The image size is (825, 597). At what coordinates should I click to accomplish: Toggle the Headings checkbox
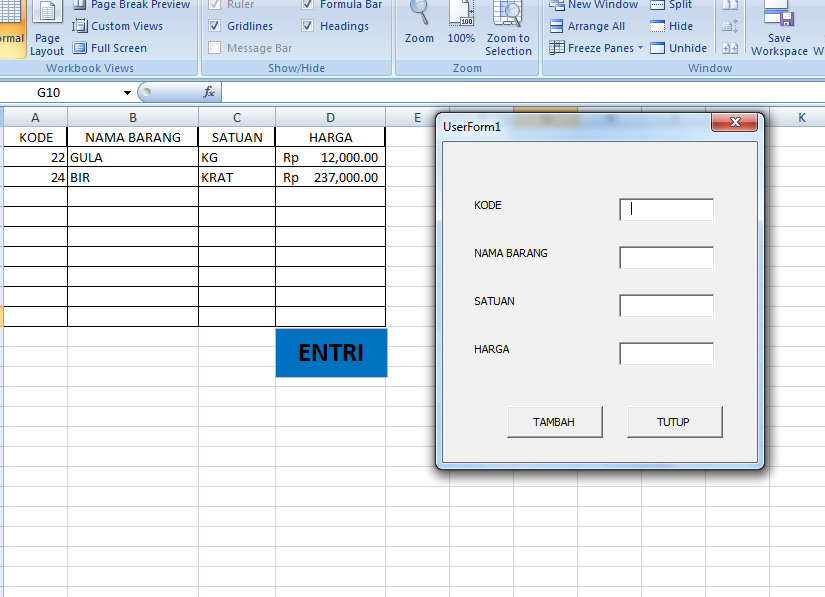(308, 26)
